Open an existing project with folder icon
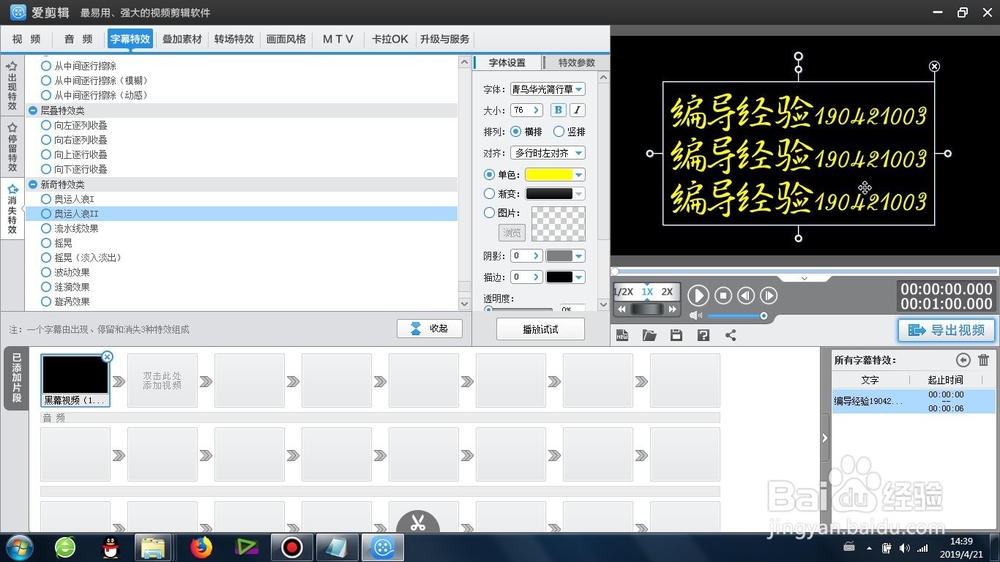1000x562 pixels. click(x=649, y=335)
